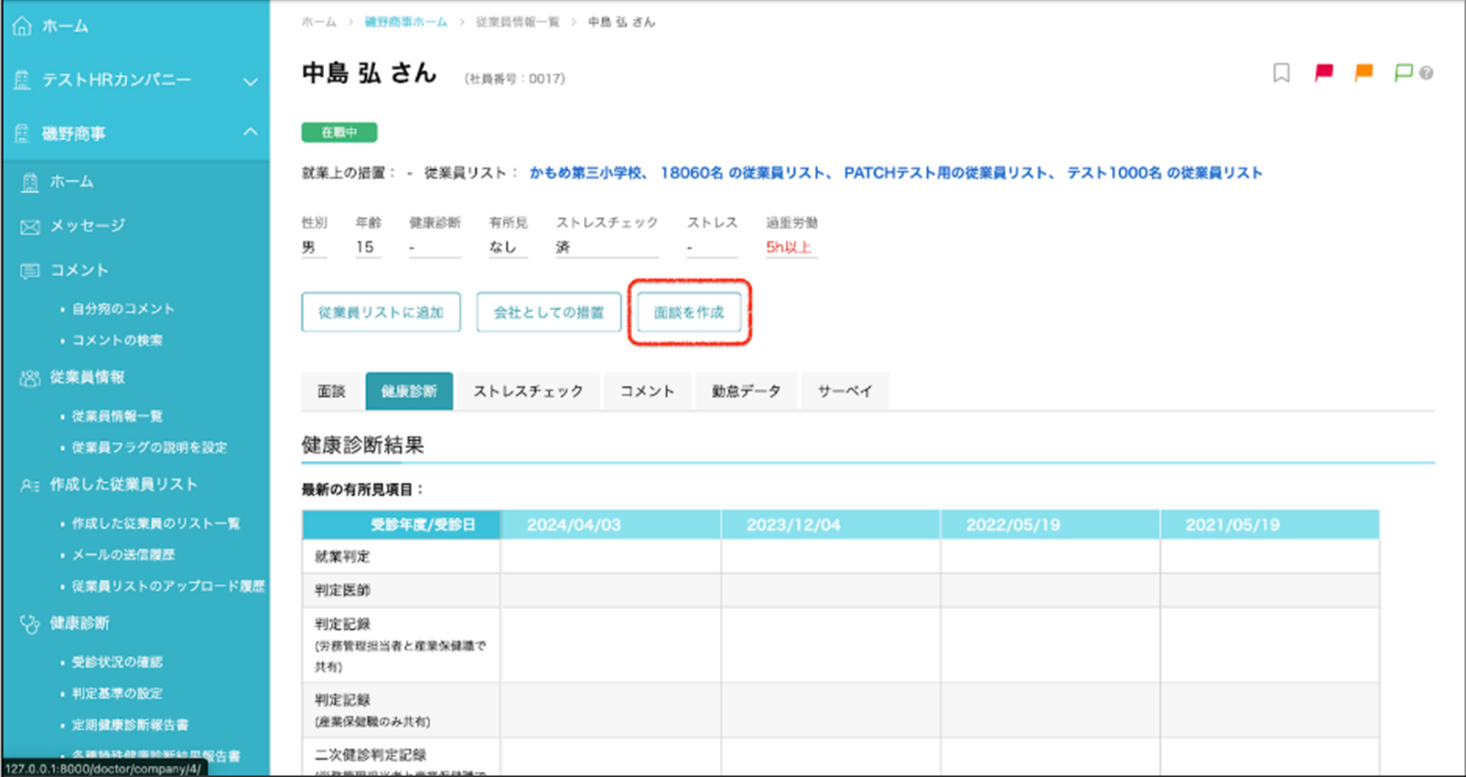Collapse the 磯野商事 section chevron
This screenshot has height=777, width=1466.
[250, 133]
